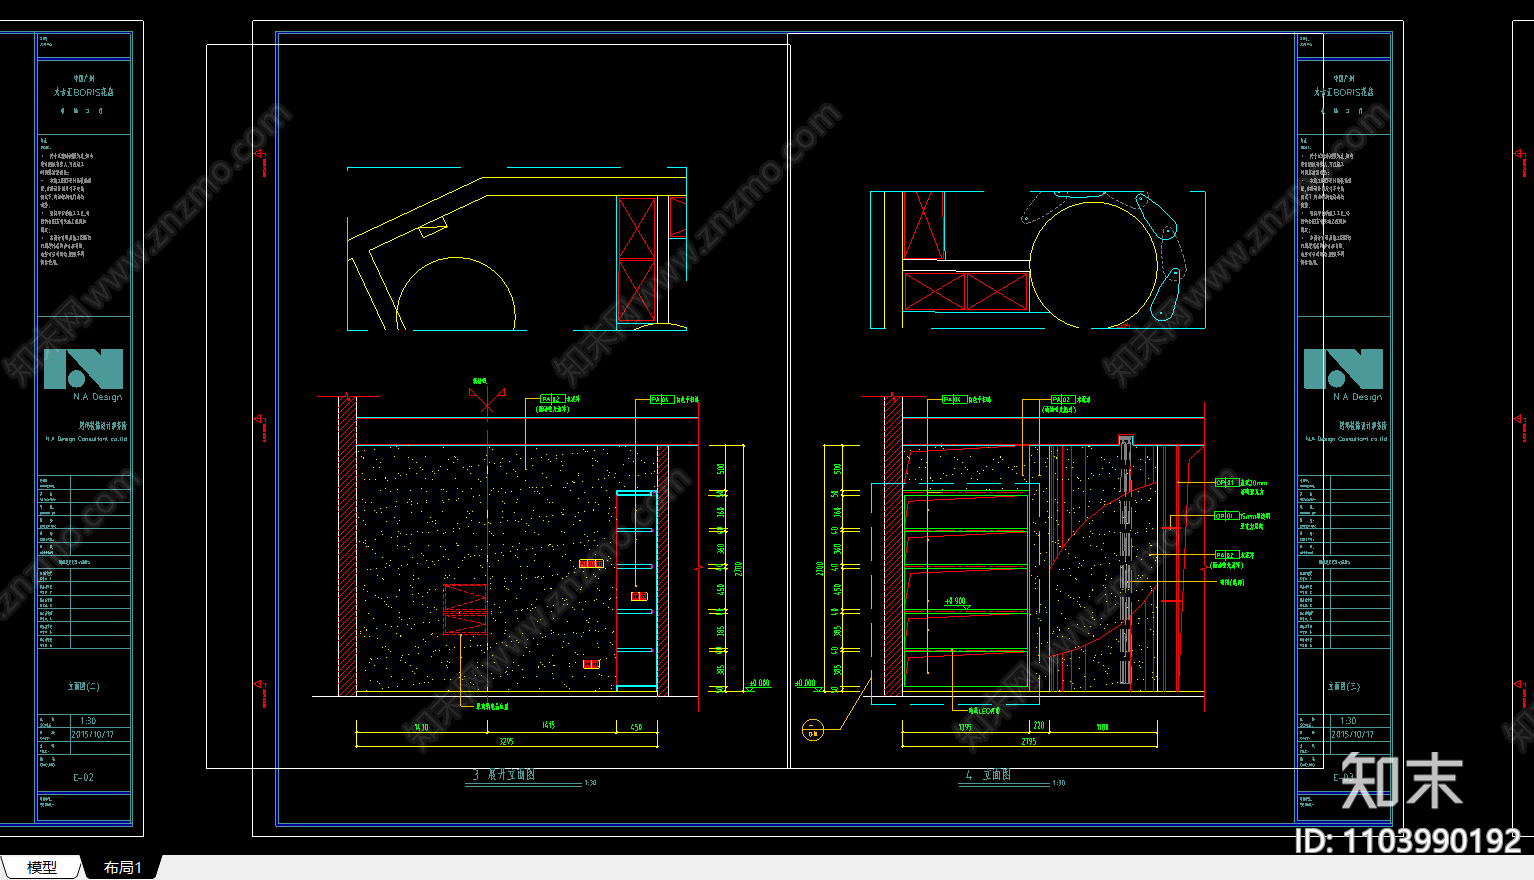1534x880 pixels.
Task: Pick the dimension 450 under drawing 3
Action: 637,727
